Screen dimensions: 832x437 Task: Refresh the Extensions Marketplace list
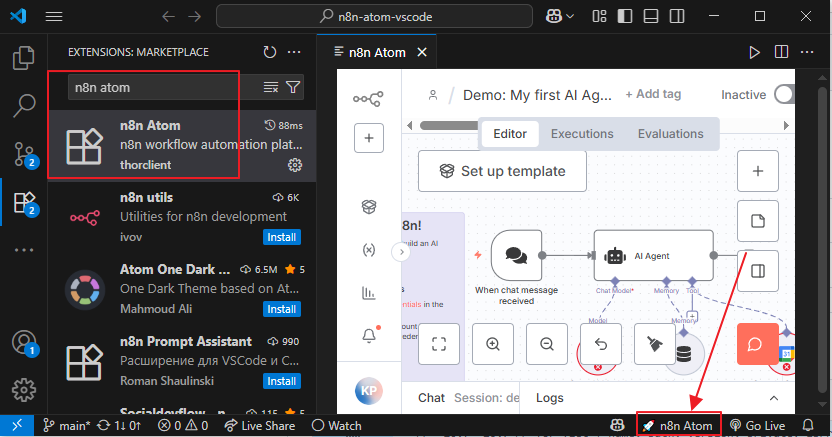click(270, 52)
